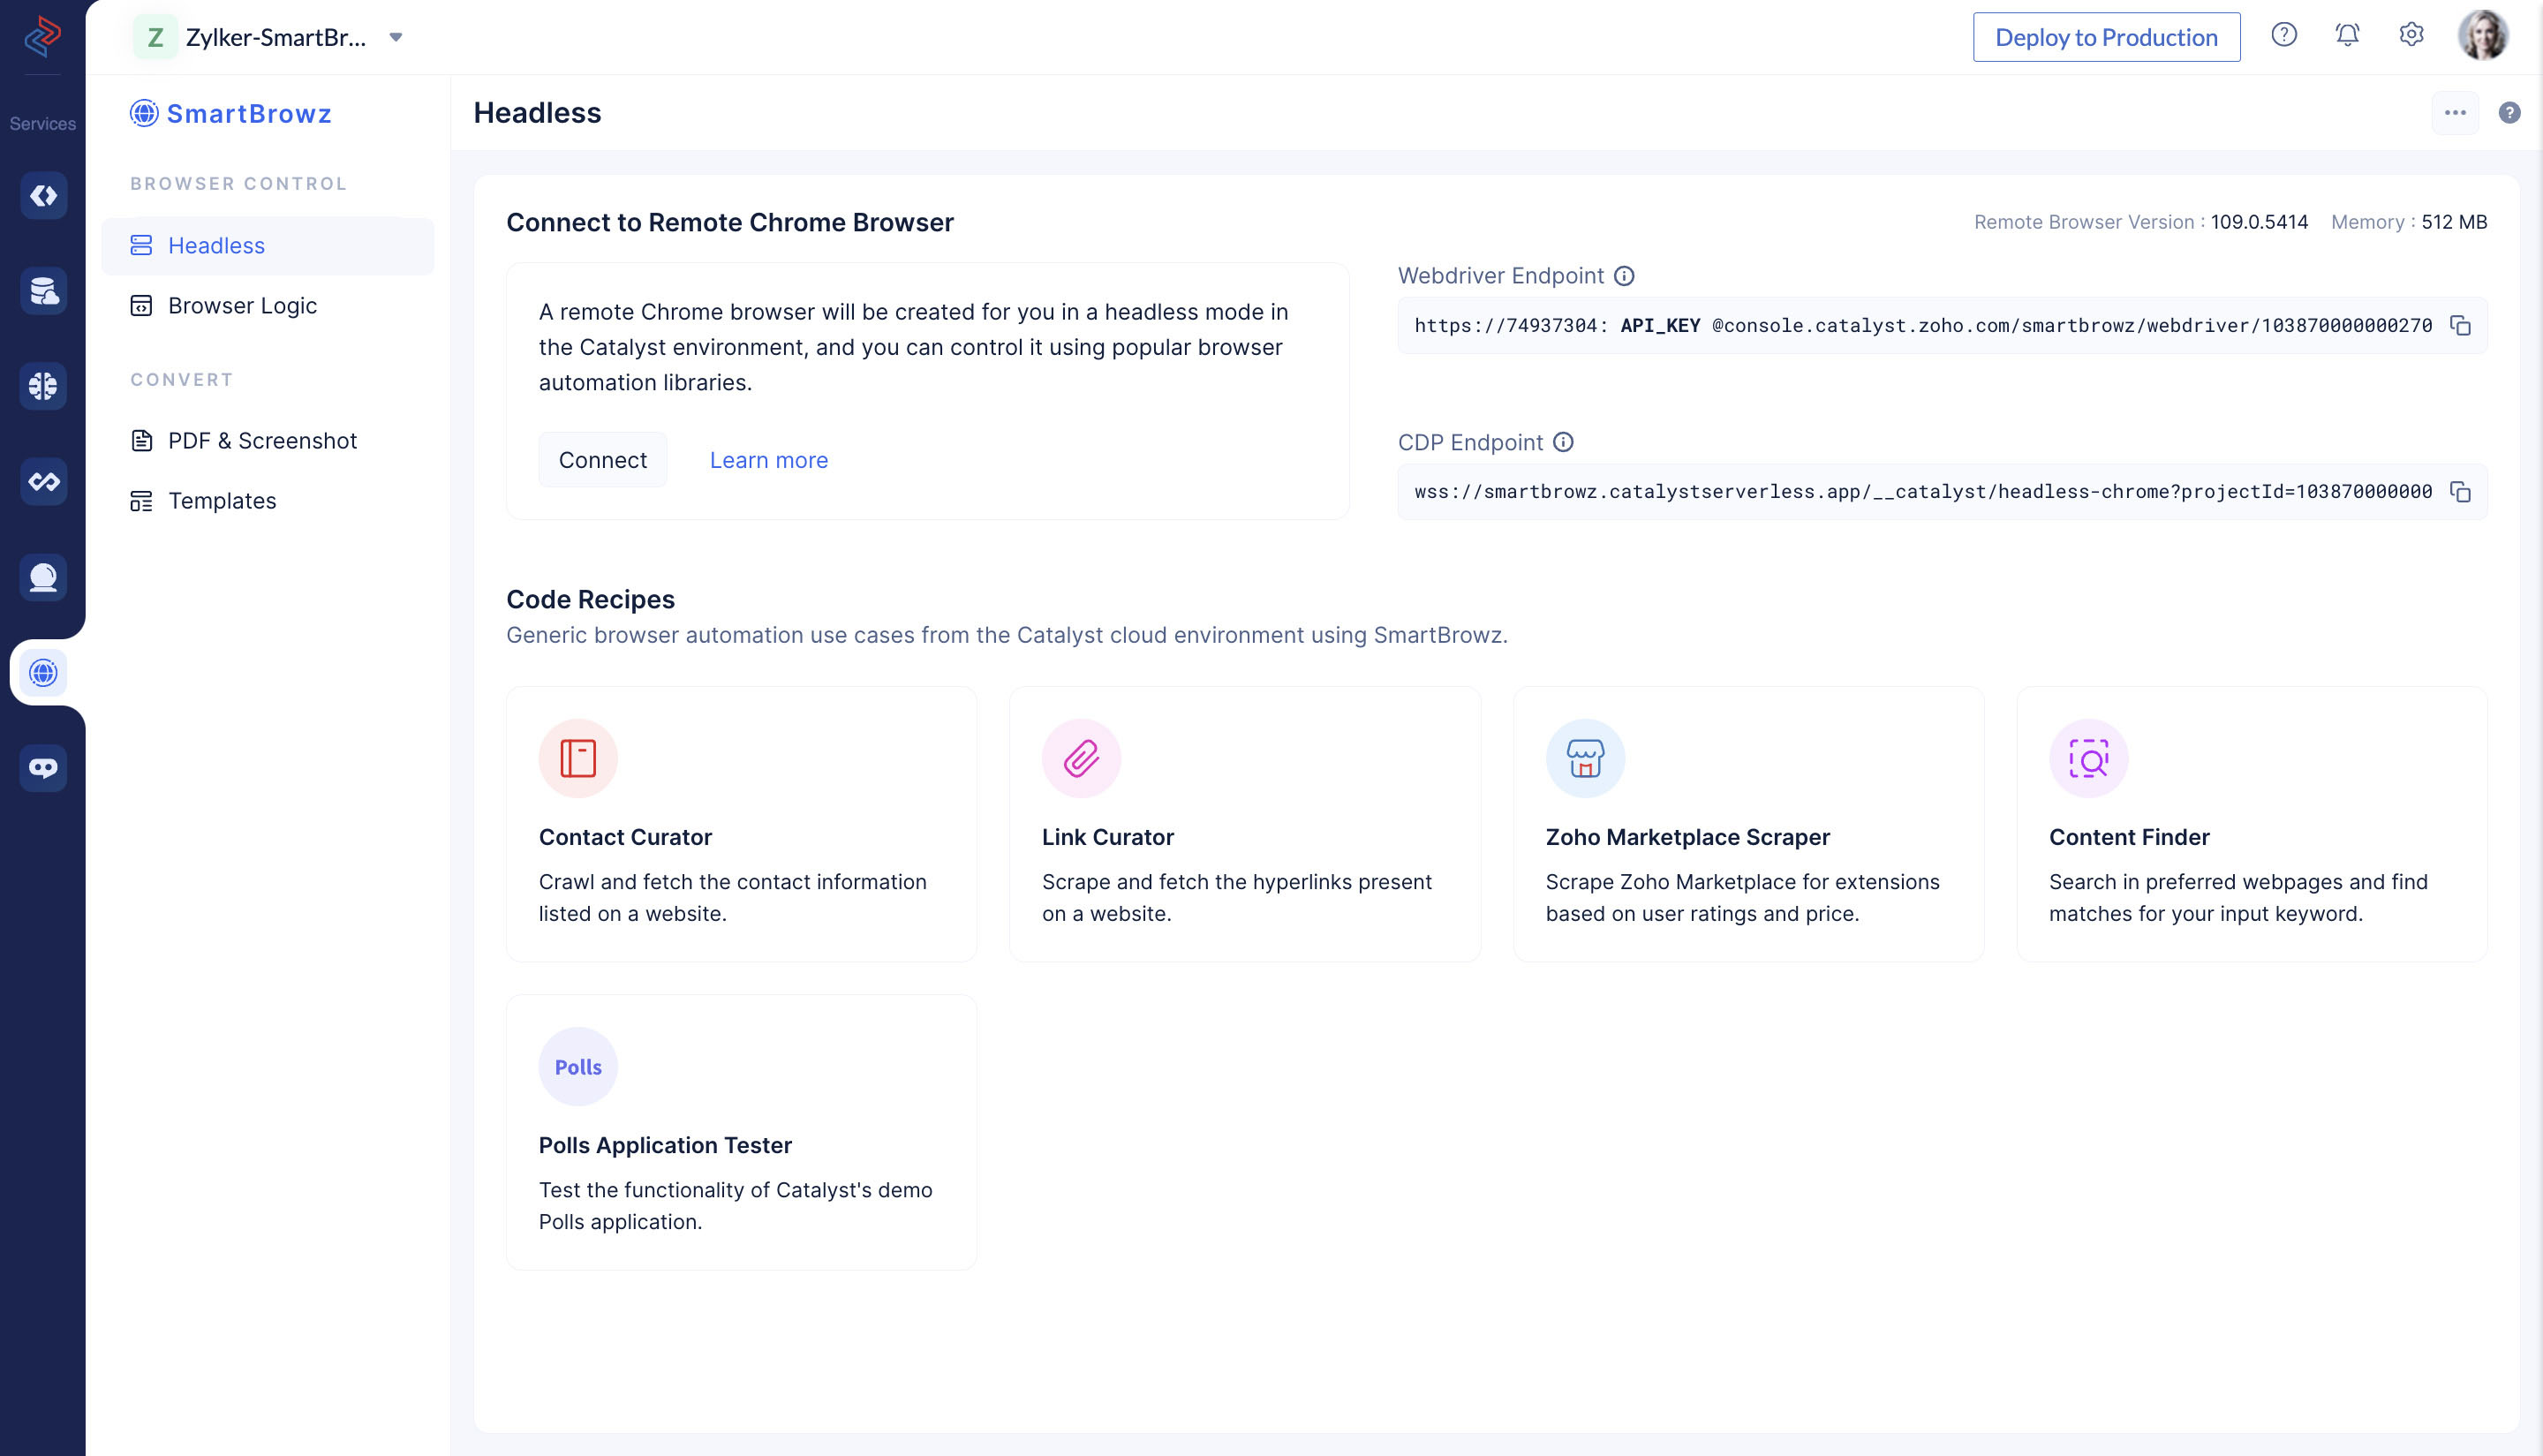Click the SmartBrowz project name dropdown

tap(398, 37)
